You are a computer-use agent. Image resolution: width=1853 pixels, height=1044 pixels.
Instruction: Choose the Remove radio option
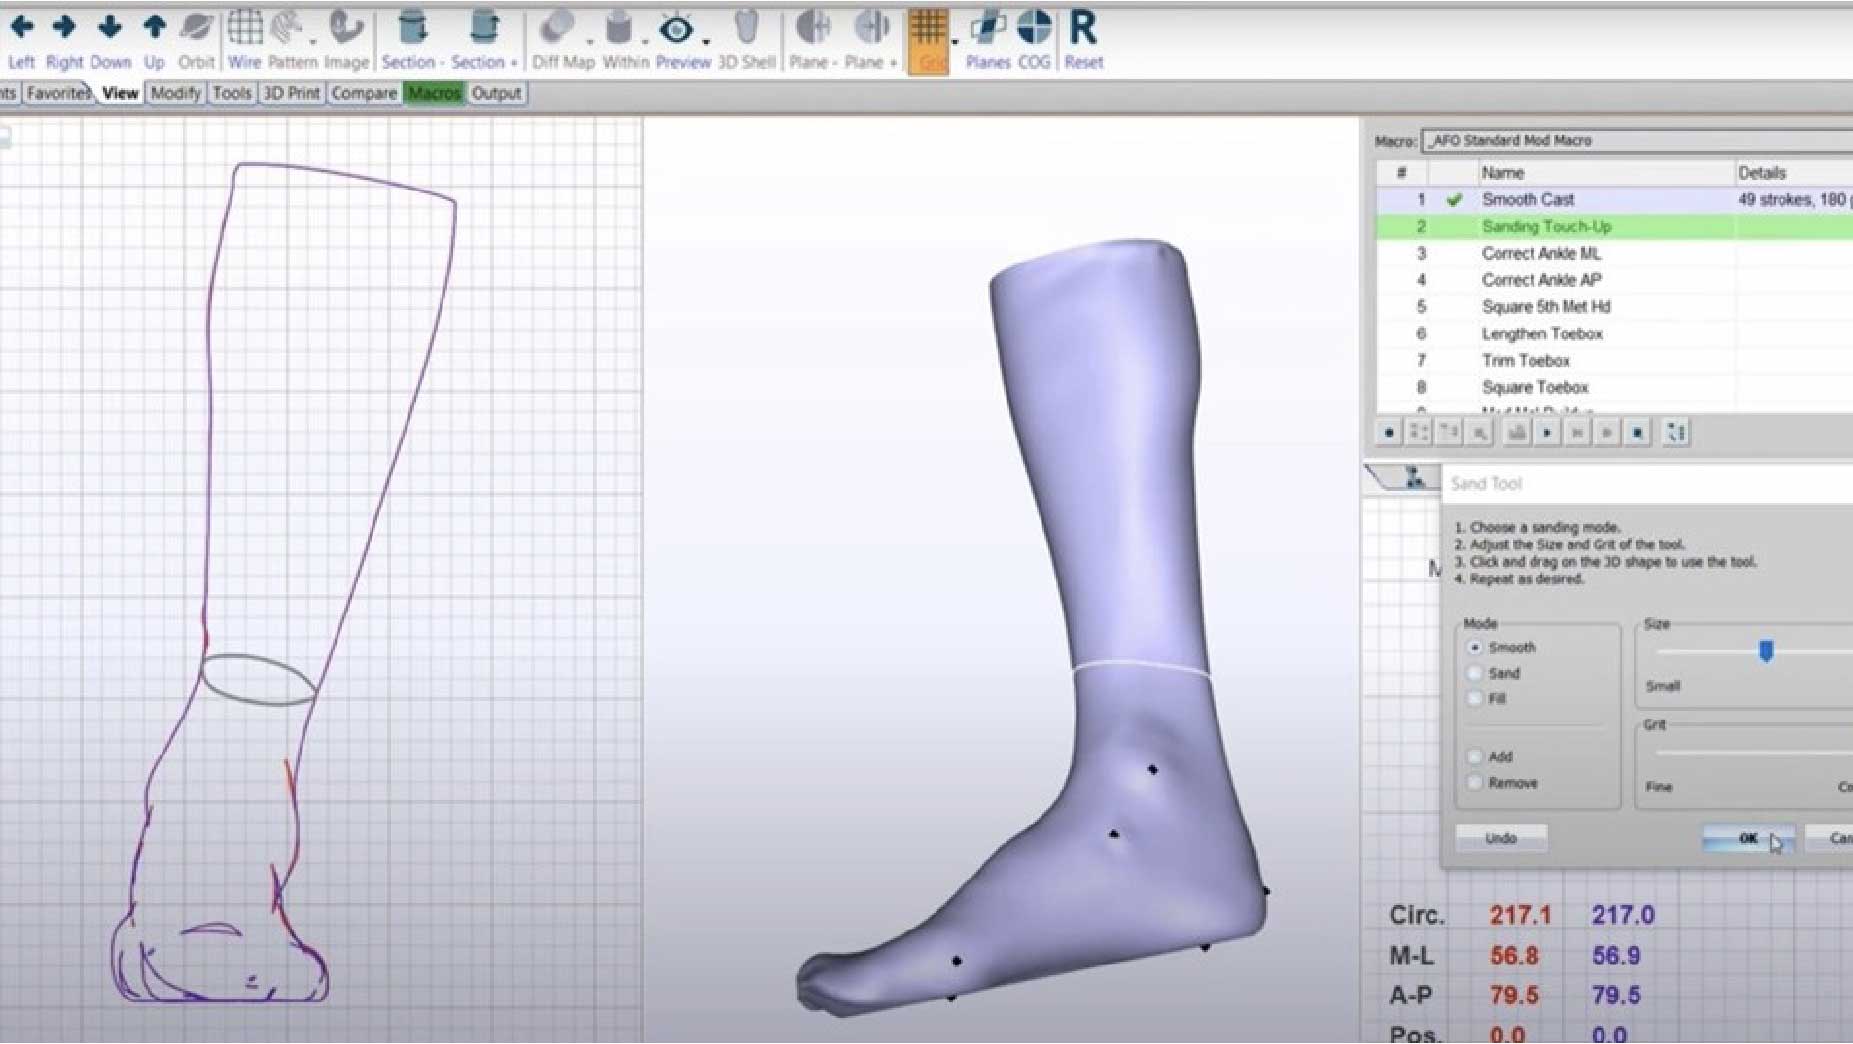pos(1475,783)
